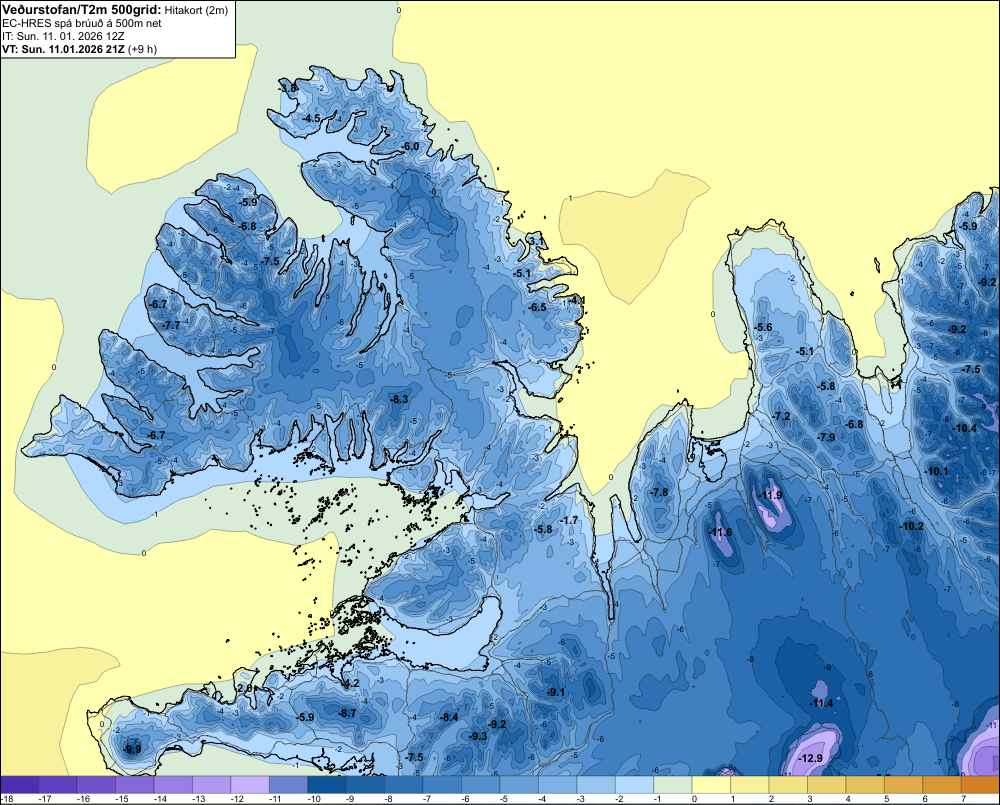Screen dimensions: 1000x805
Task: Click the legend swatch between -18 and -17
Action: [x=20, y=784]
